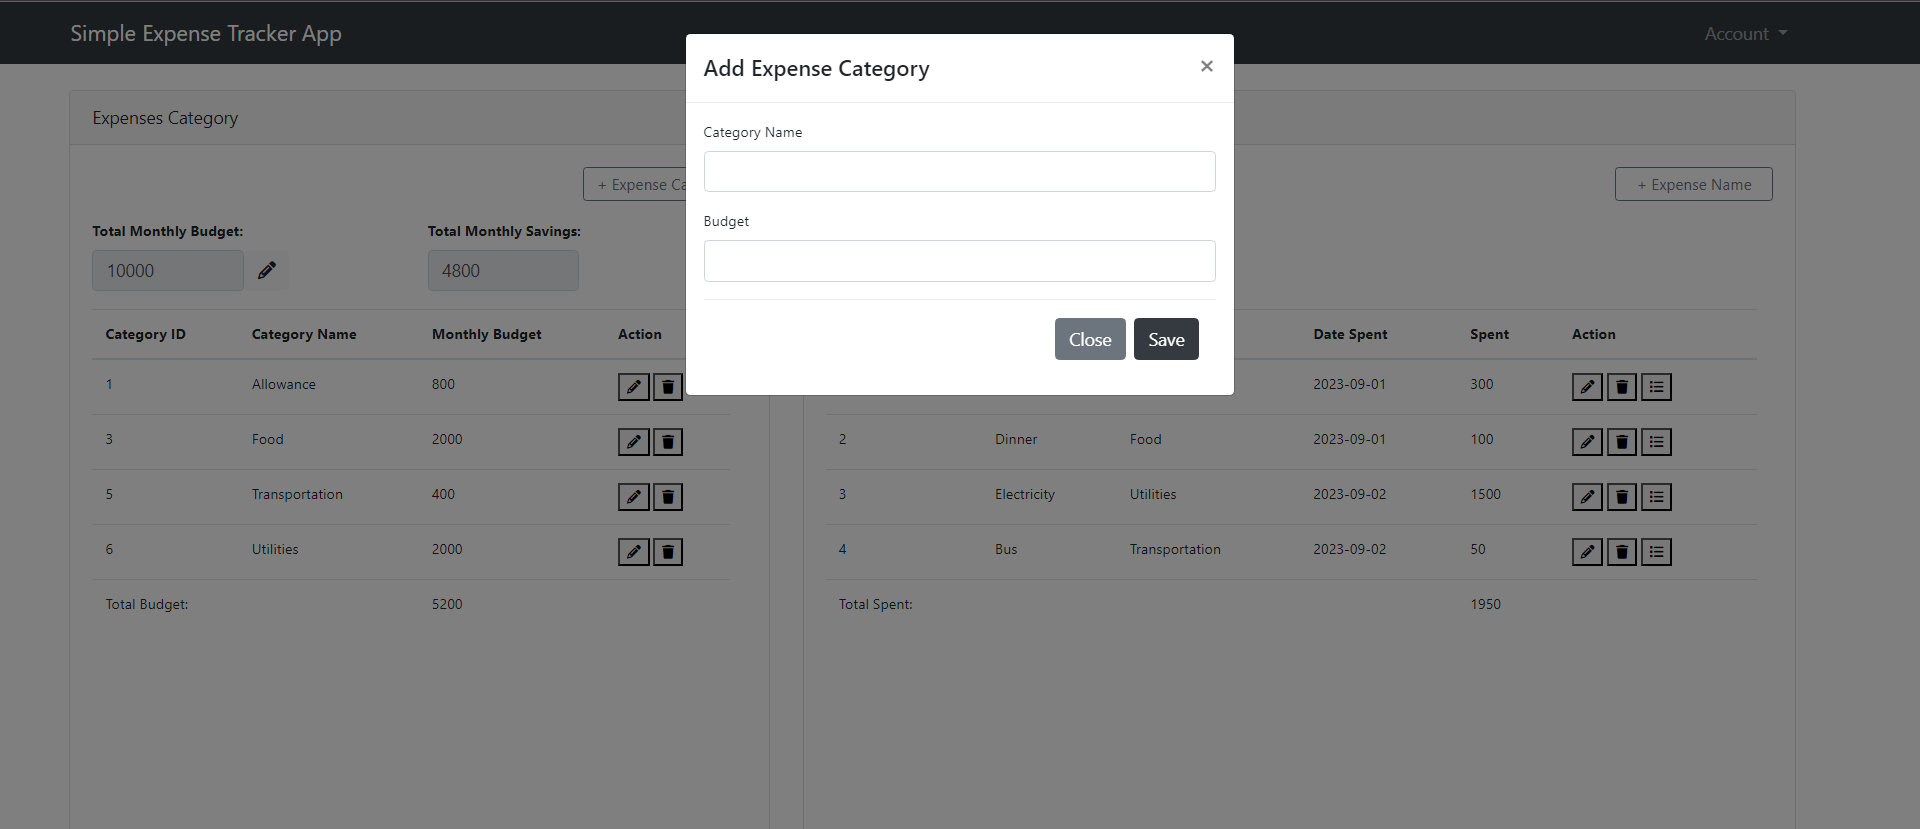This screenshot has width=1920, height=829.
Task: Click the Total Monthly Savings field
Action: [x=503, y=270]
